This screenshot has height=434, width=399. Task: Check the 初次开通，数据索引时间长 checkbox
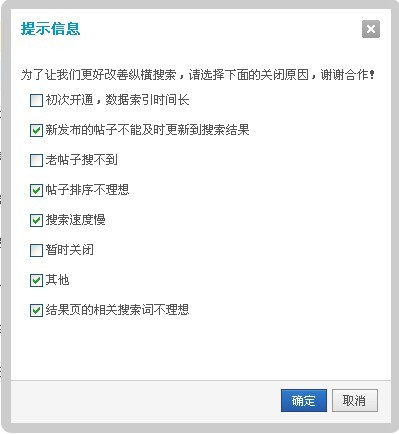[x=36, y=100]
